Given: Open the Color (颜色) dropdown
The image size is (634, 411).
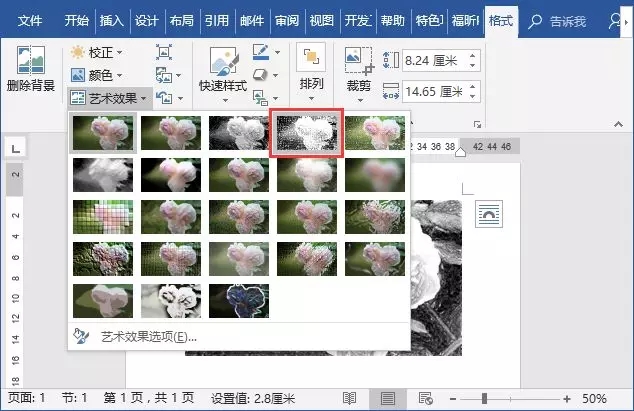Looking at the screenshot, I should click(x=96, y=75).
